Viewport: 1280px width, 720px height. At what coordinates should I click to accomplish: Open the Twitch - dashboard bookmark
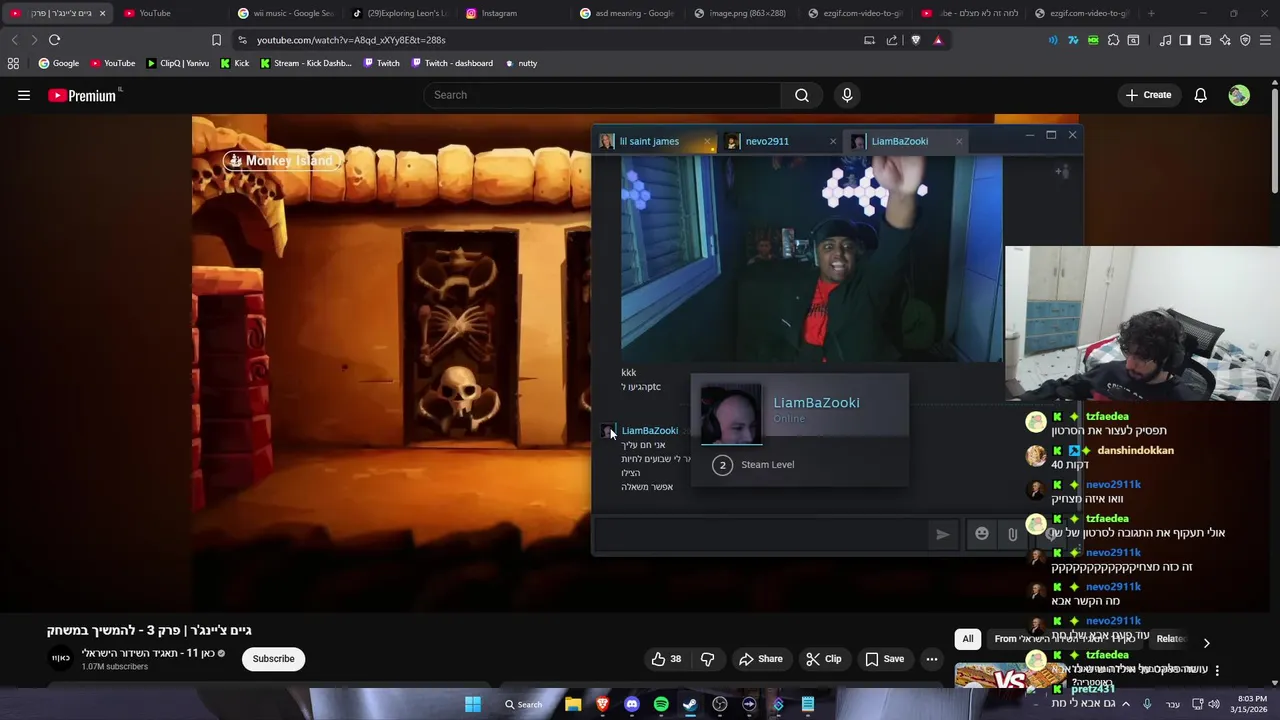[x=451, y=63]
